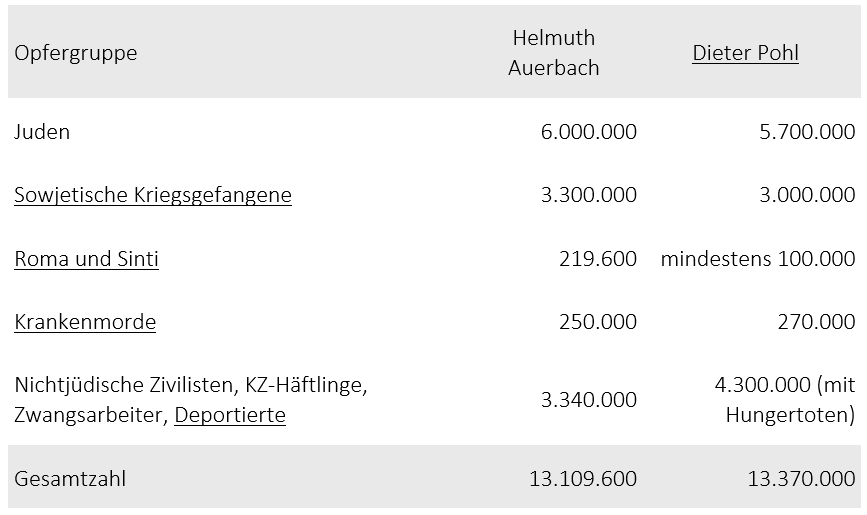Click the 3.340.000 cell
The width and height of the screenshot is (867, 515).
coord(588,400)
